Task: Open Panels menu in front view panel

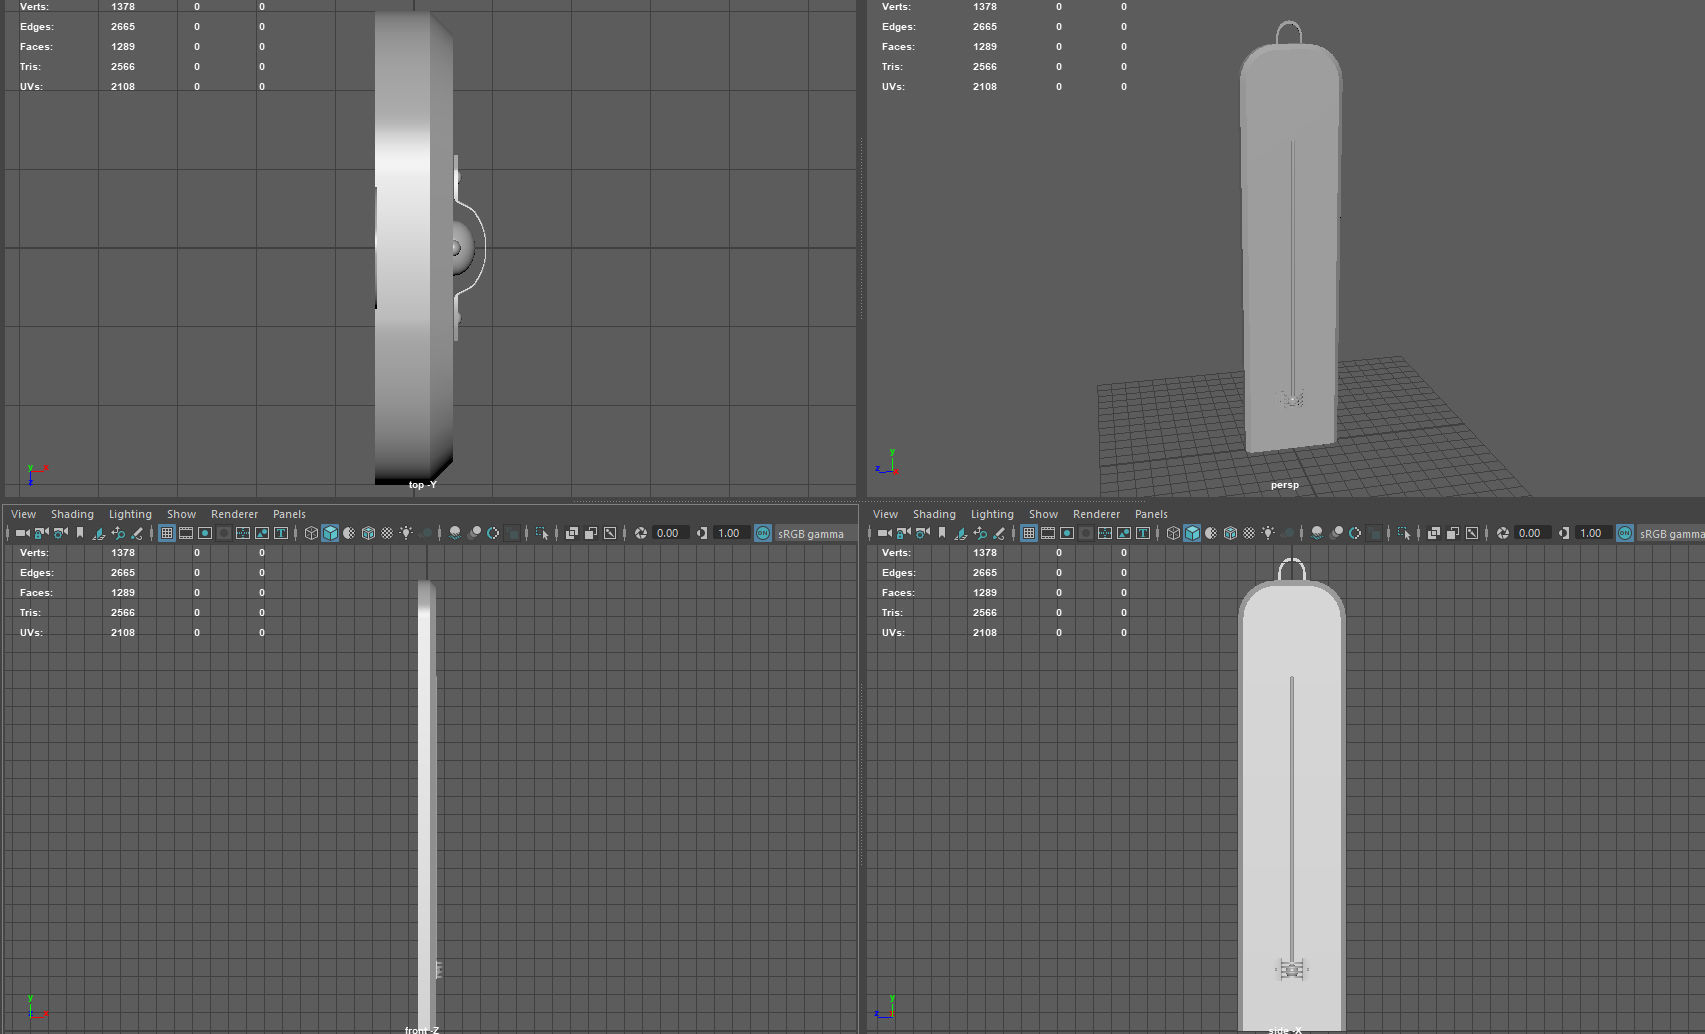Action: (290, 514)
